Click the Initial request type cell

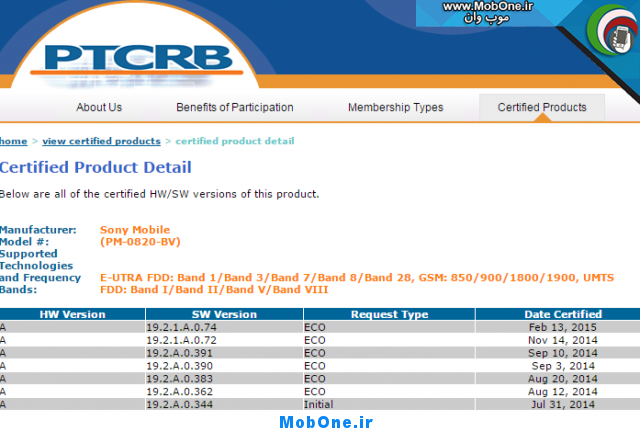[x=318, y=404]
